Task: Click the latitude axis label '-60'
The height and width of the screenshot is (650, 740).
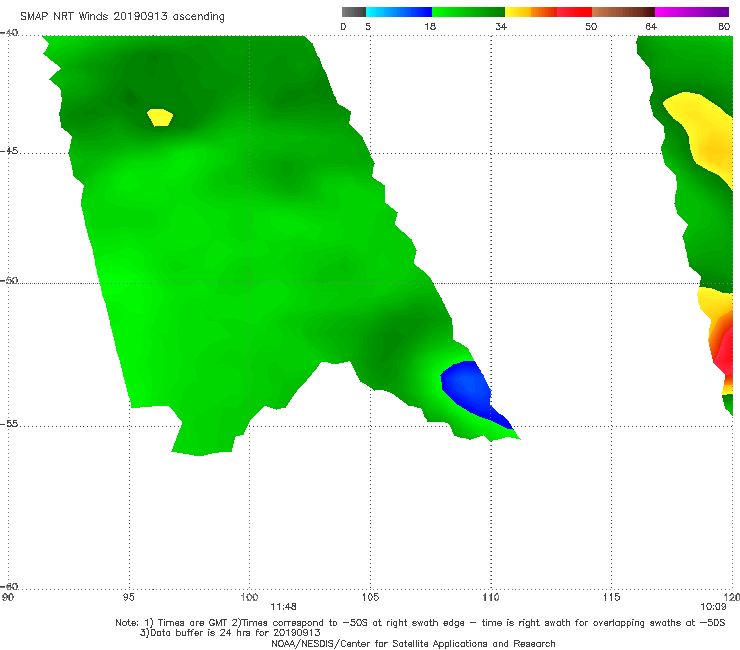Action: click(9, 586)
